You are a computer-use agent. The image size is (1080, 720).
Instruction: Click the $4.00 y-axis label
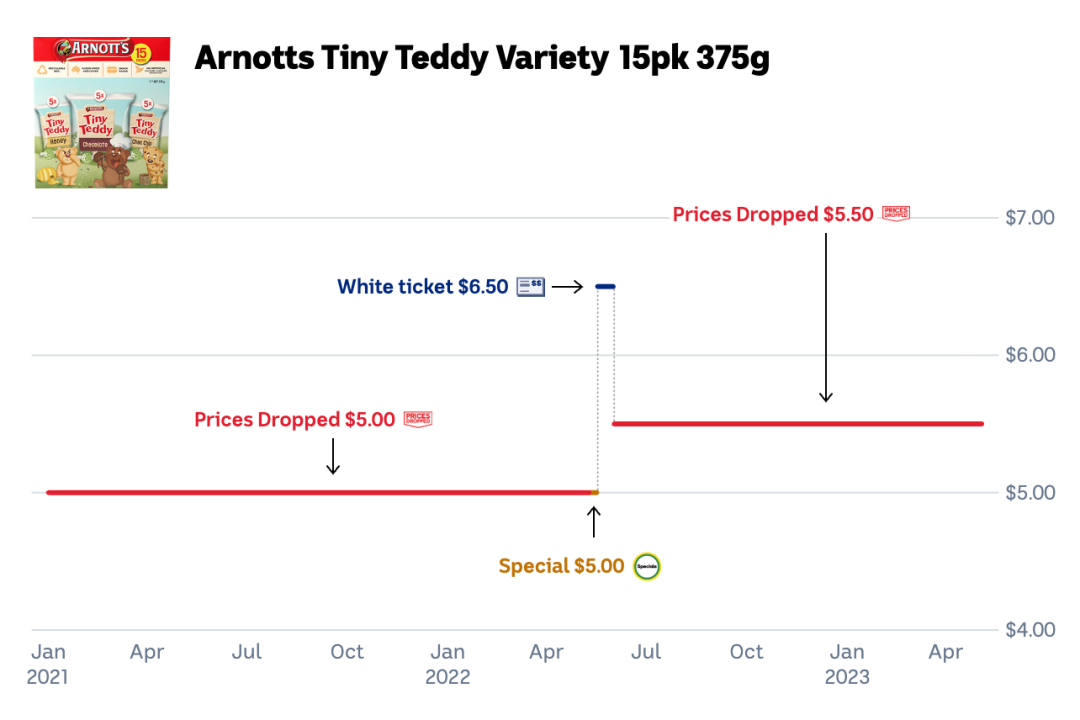(1029, 630)
